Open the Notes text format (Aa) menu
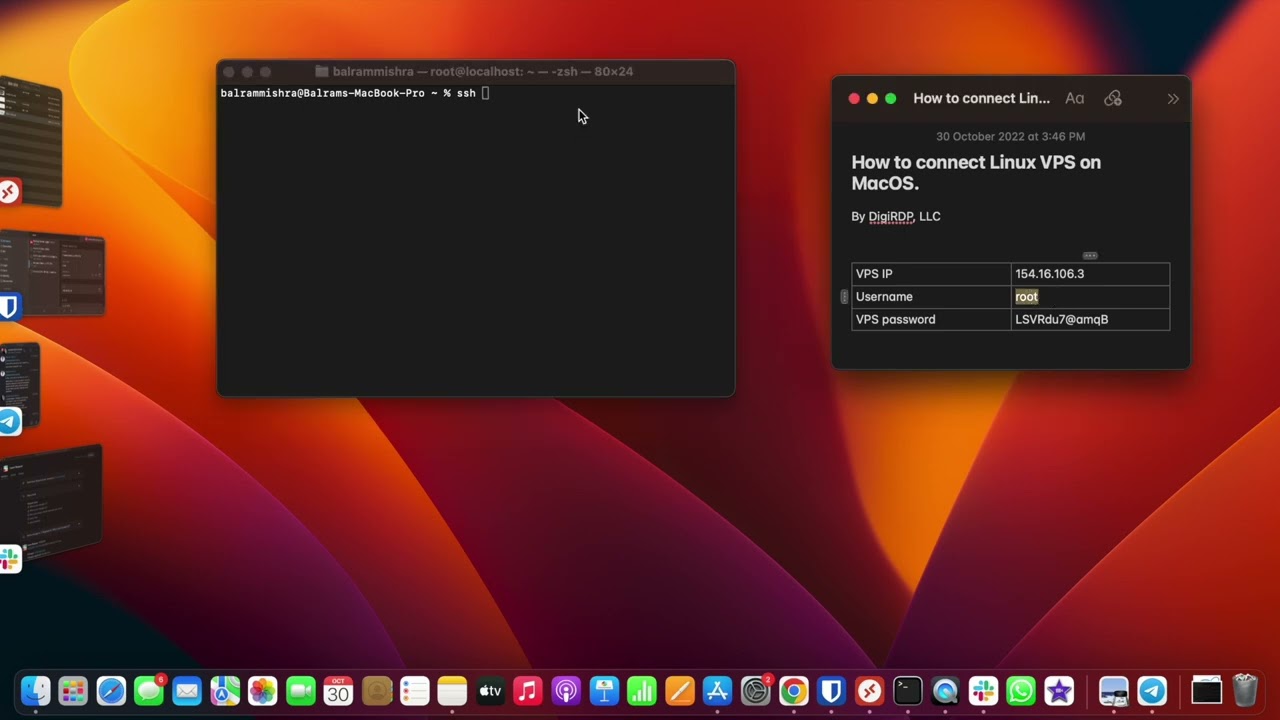Viewport: 1280px width, 720px height. (x=1074, y=98)
